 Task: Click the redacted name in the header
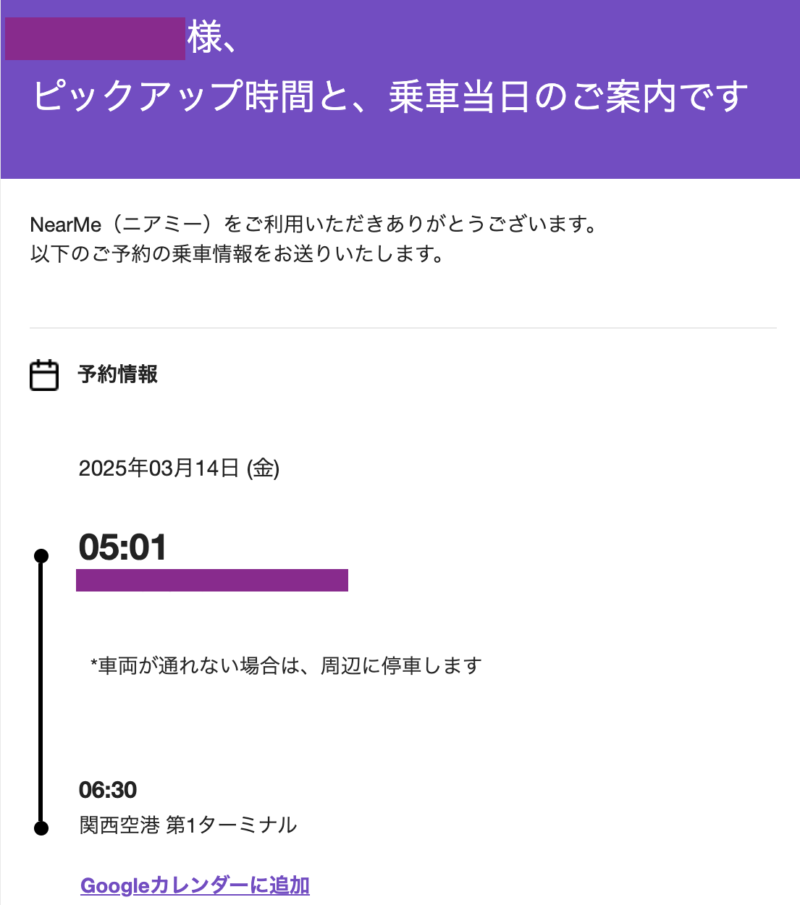pos(95,39)
